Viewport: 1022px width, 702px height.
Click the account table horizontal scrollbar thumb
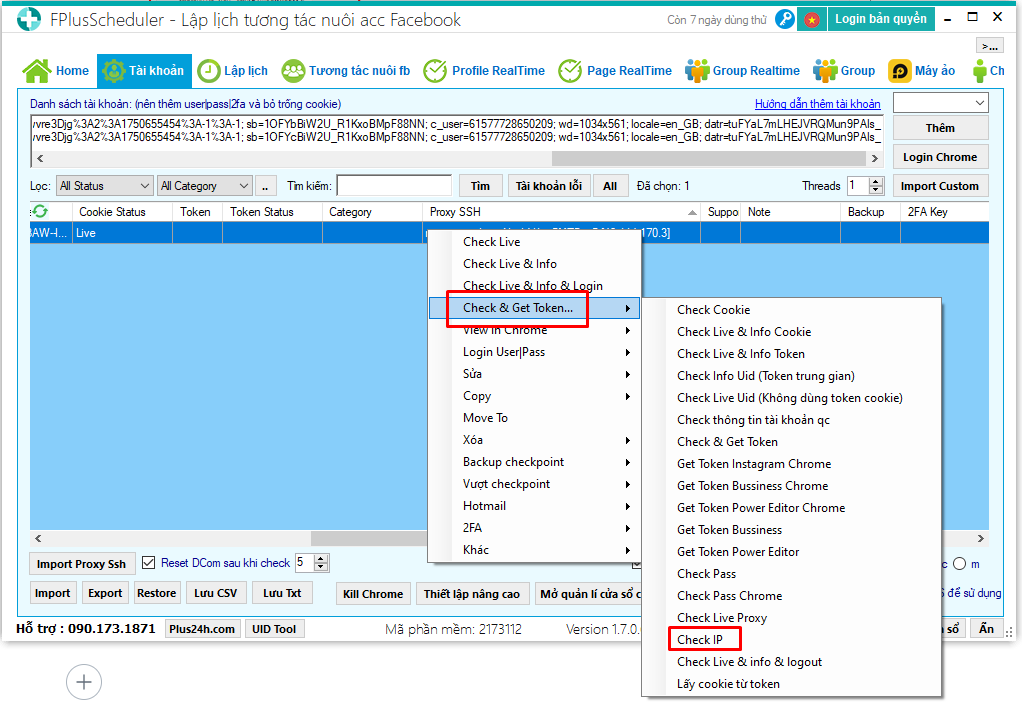pyautogui.click(x=370, y=538)
